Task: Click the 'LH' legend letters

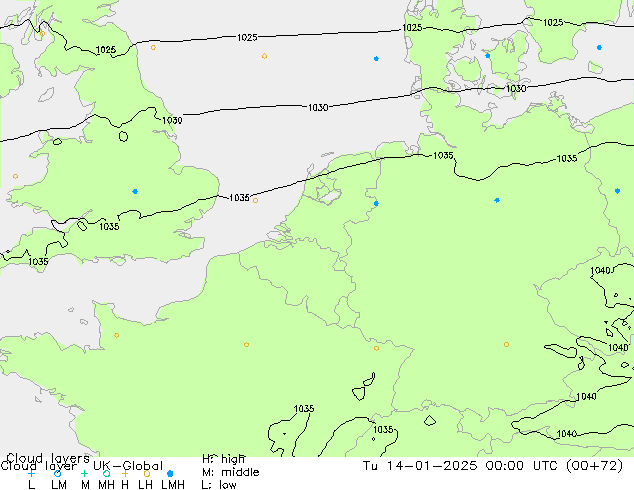Action: pos(146,485)
